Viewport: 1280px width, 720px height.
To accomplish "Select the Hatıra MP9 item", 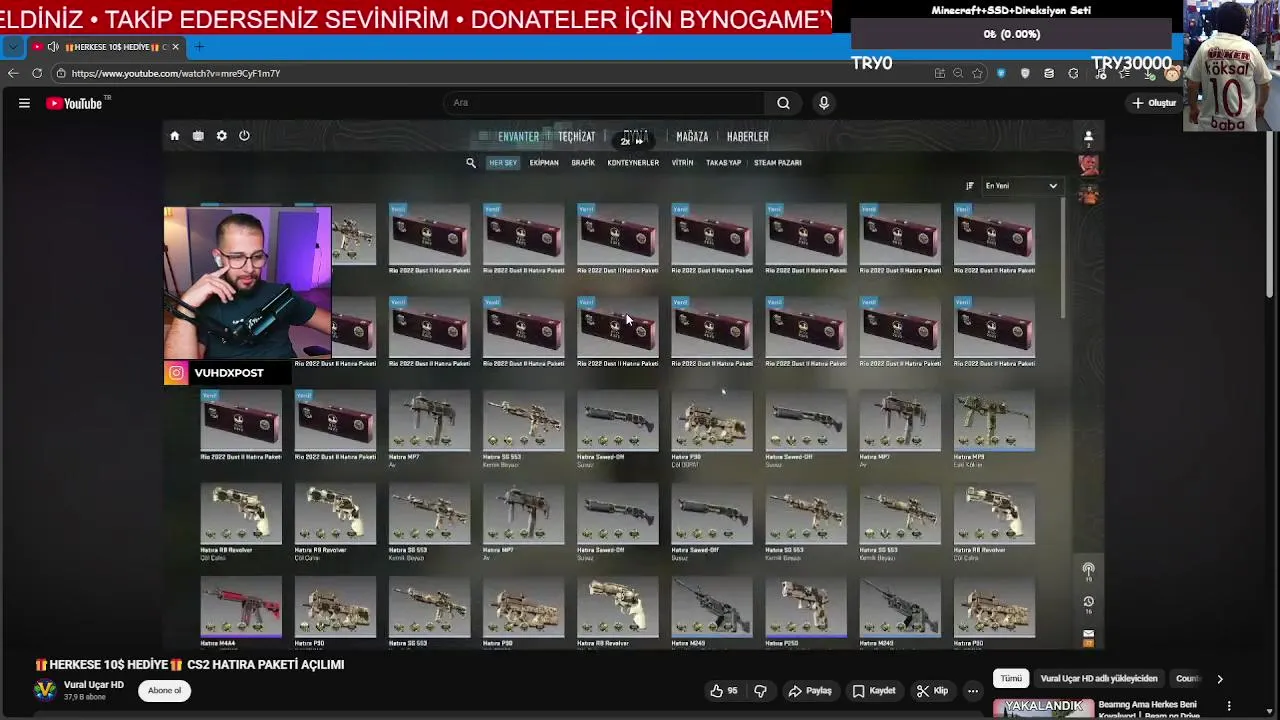I will [x=994, y=430].
